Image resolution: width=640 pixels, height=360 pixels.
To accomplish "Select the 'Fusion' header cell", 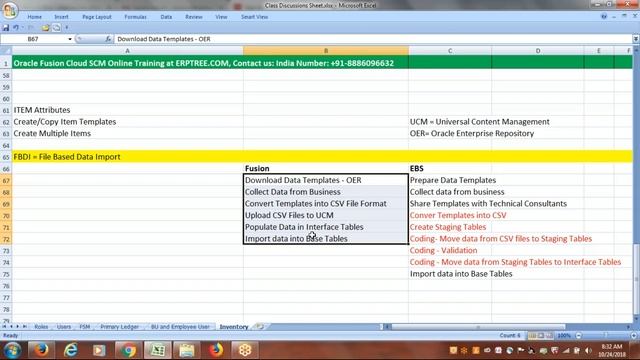I will point(326,168).
